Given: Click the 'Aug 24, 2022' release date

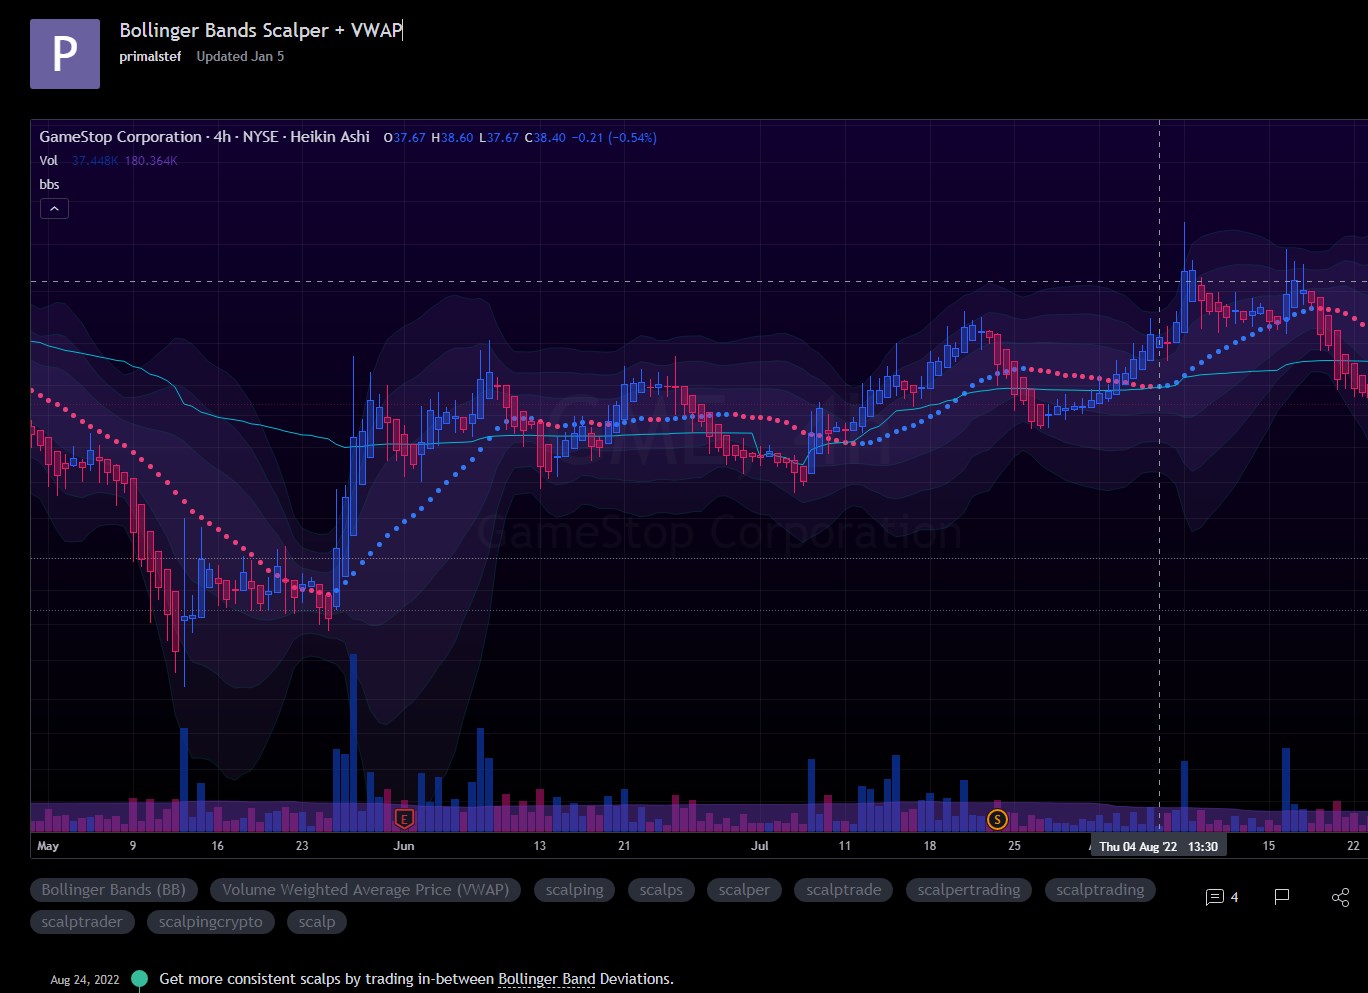Looking at the screenshot, I should pyautogui.click(x=85, y=980).
